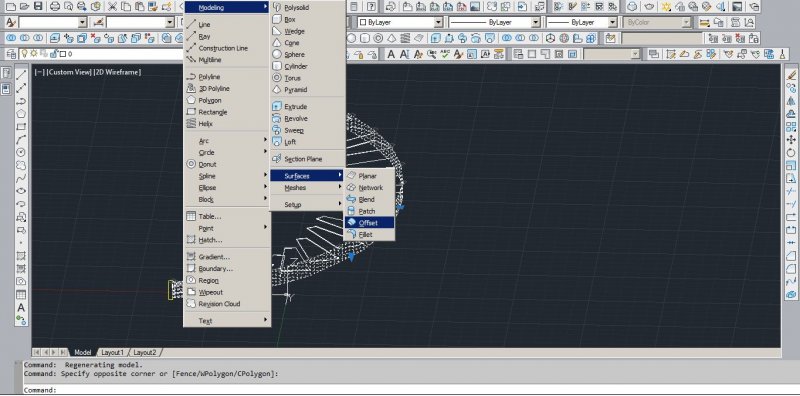Viewport: 800px width, 396px height.
Task: Open a file with the Open folder icon
Action: tap(24, 7)
